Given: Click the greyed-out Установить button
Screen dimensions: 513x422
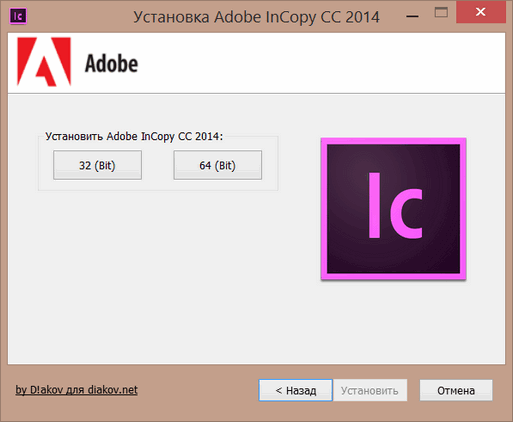Looking at the screenshot, I should point(370,390).
